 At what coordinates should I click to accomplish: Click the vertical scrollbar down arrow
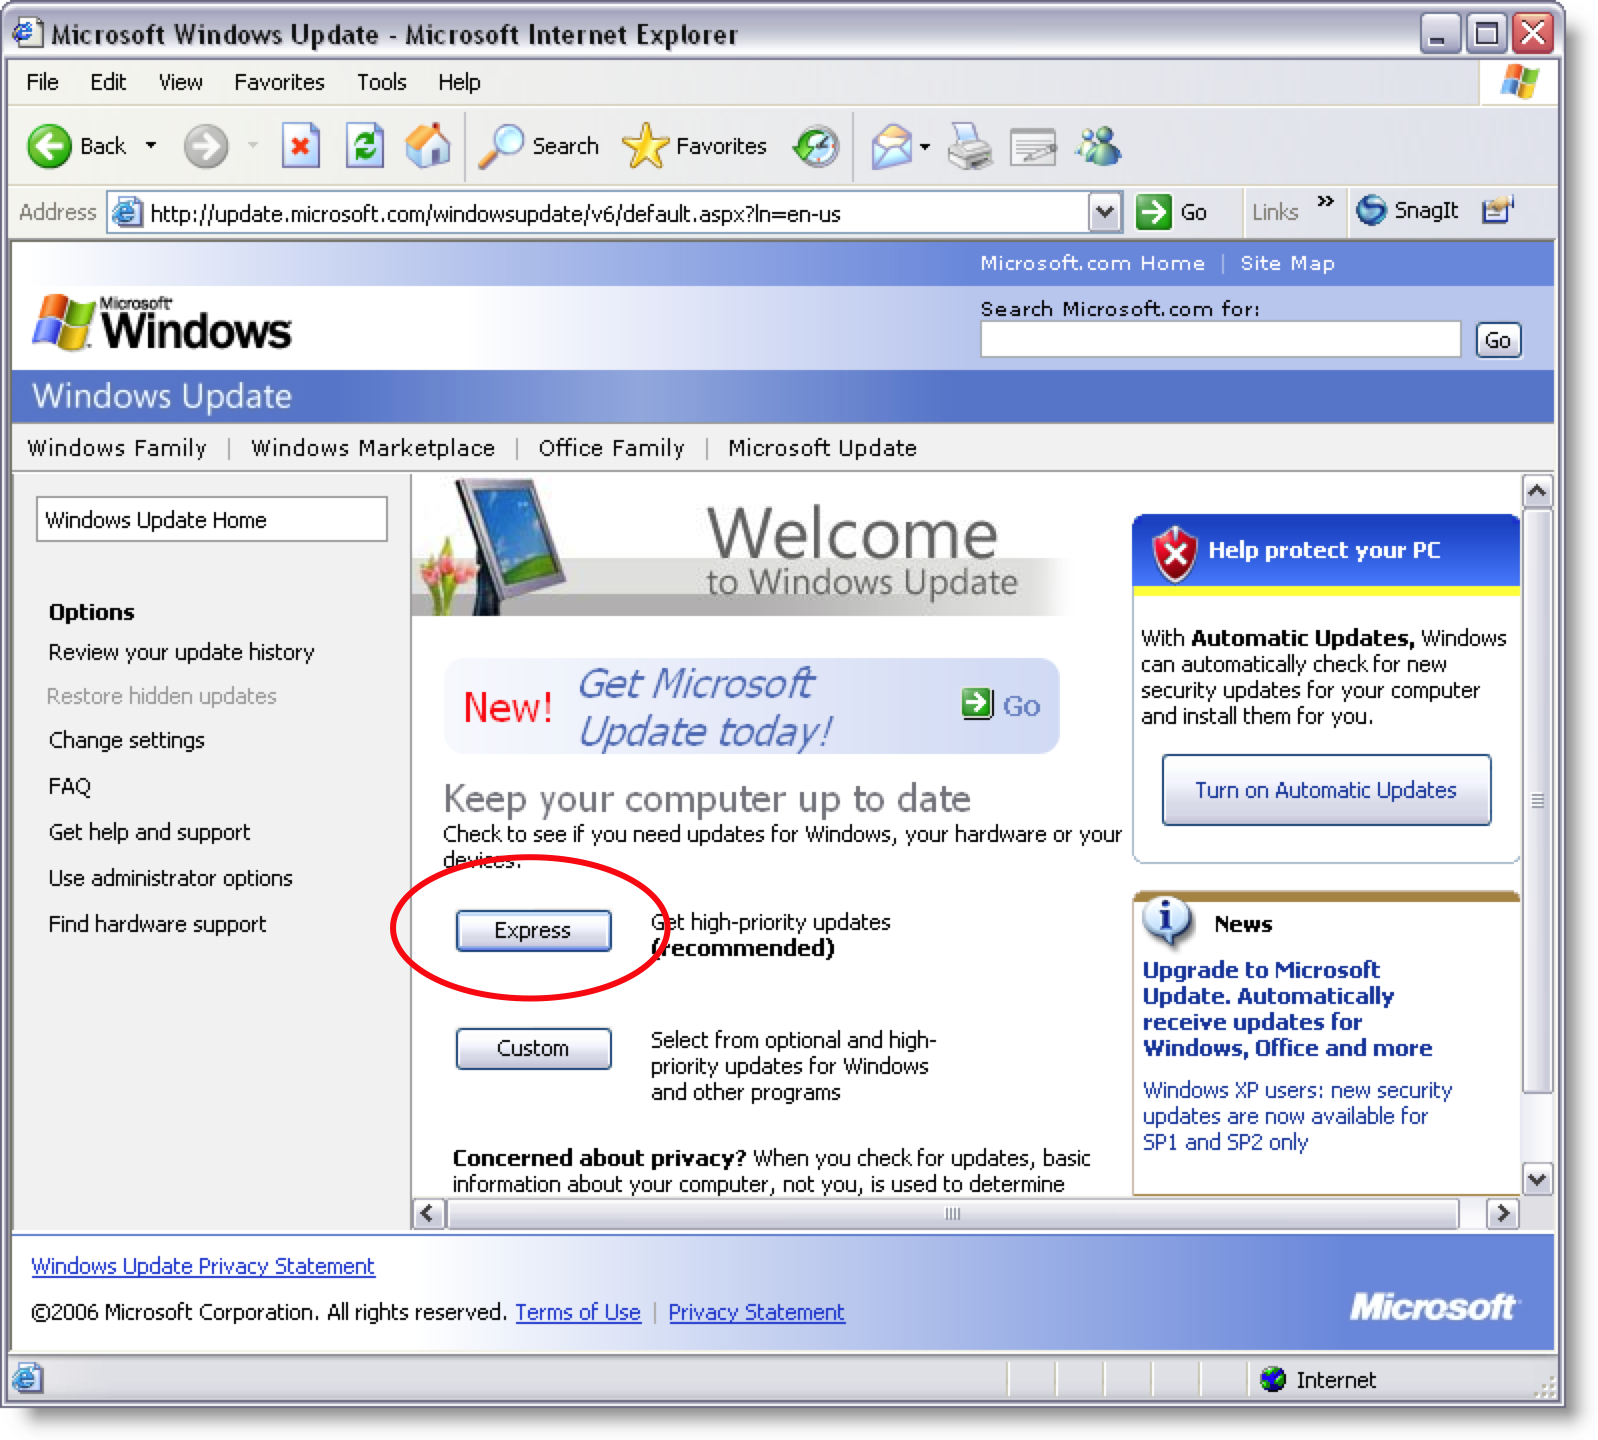point(1537,1179)
